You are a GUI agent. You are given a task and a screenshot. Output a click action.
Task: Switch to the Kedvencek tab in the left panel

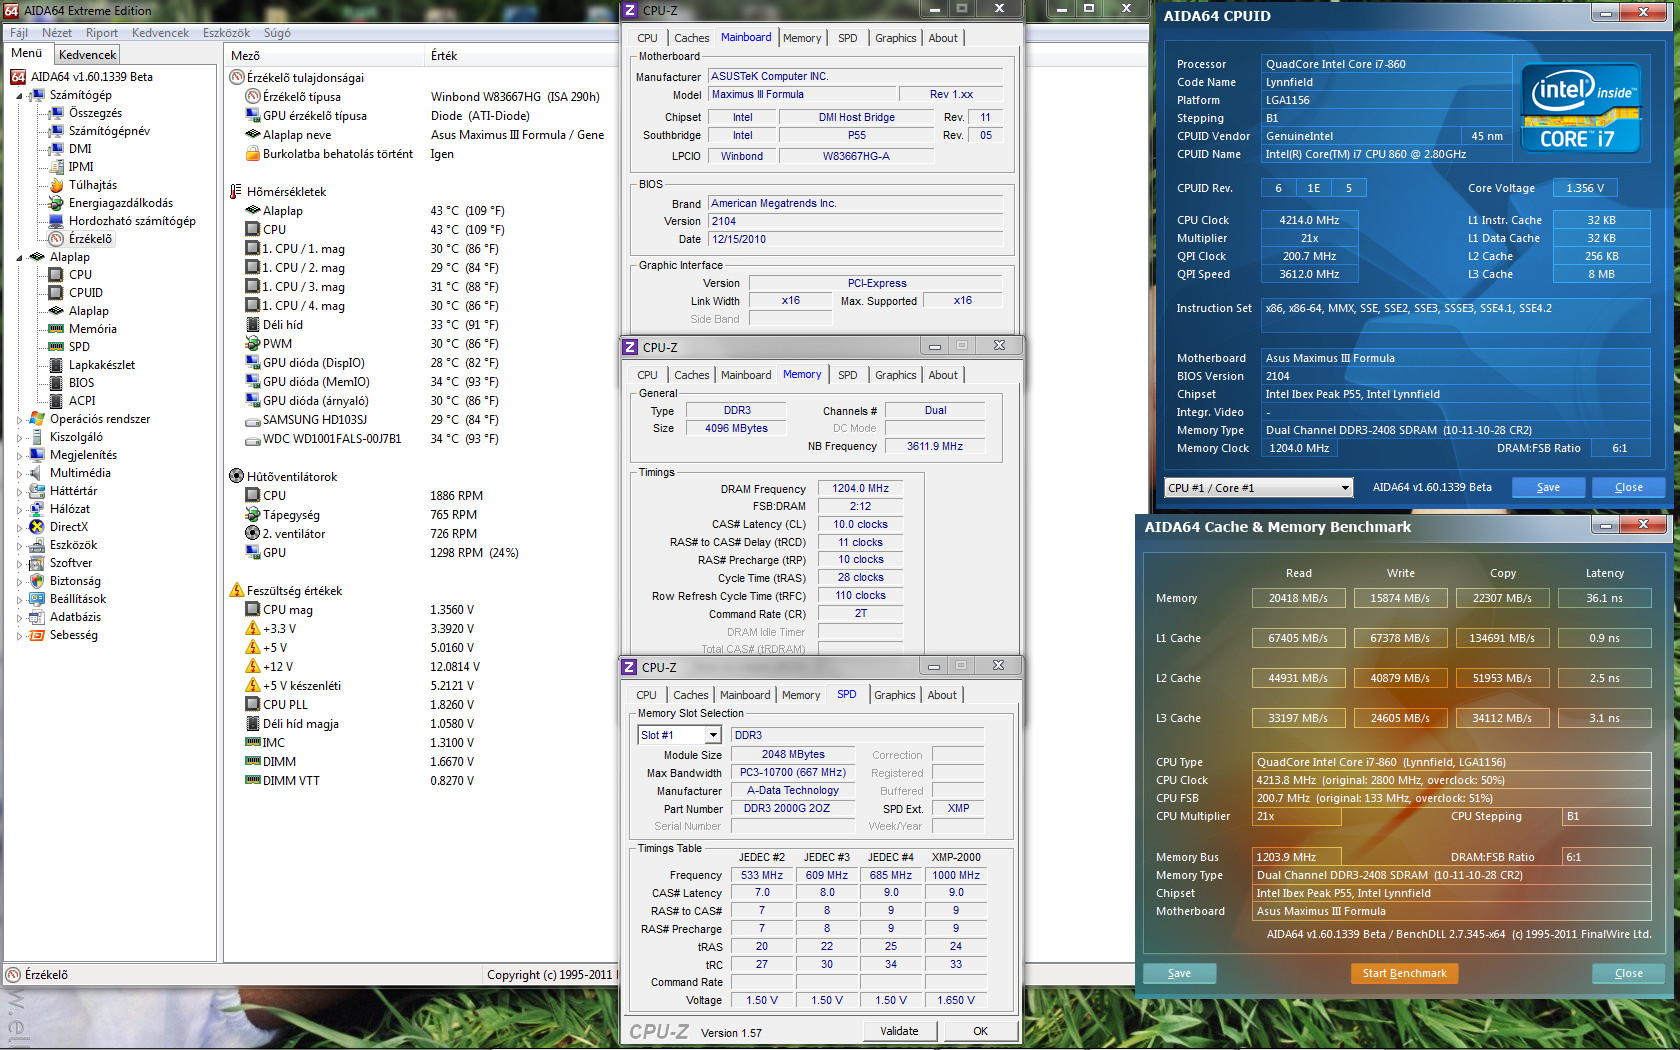(88, 55)
